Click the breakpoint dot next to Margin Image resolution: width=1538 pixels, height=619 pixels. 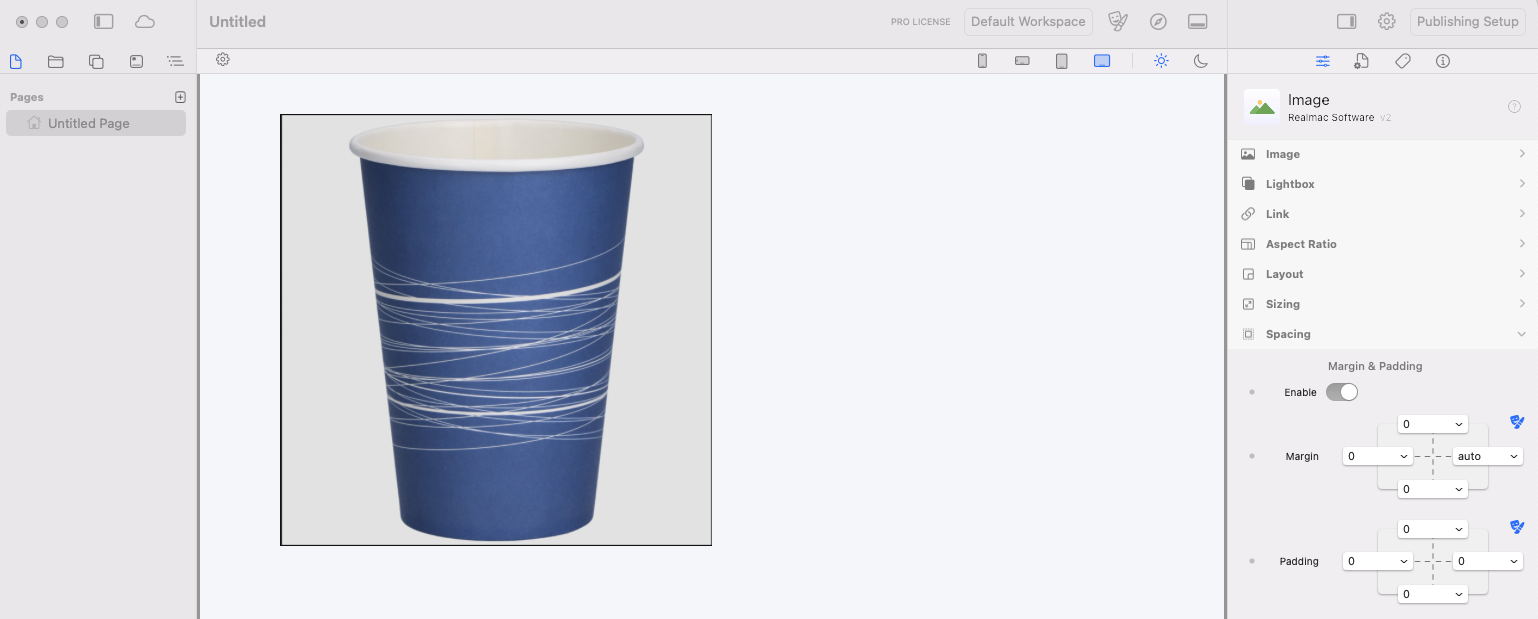coord(1252,456)
